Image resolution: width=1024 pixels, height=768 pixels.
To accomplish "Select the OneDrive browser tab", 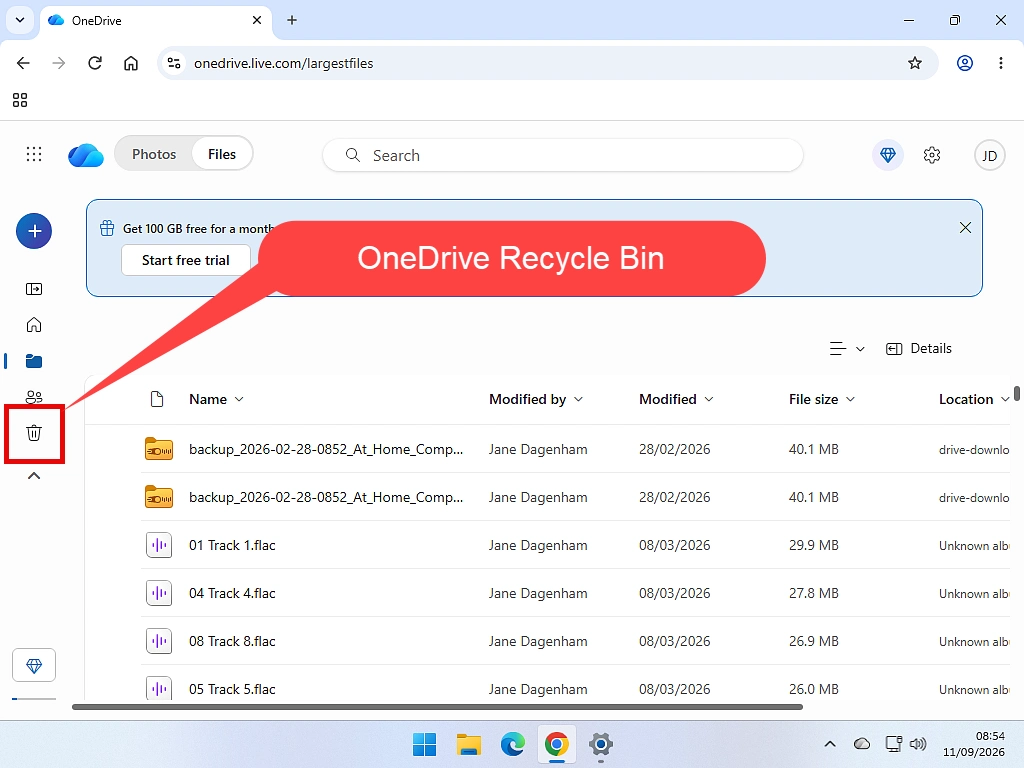I will pos(155,20).
